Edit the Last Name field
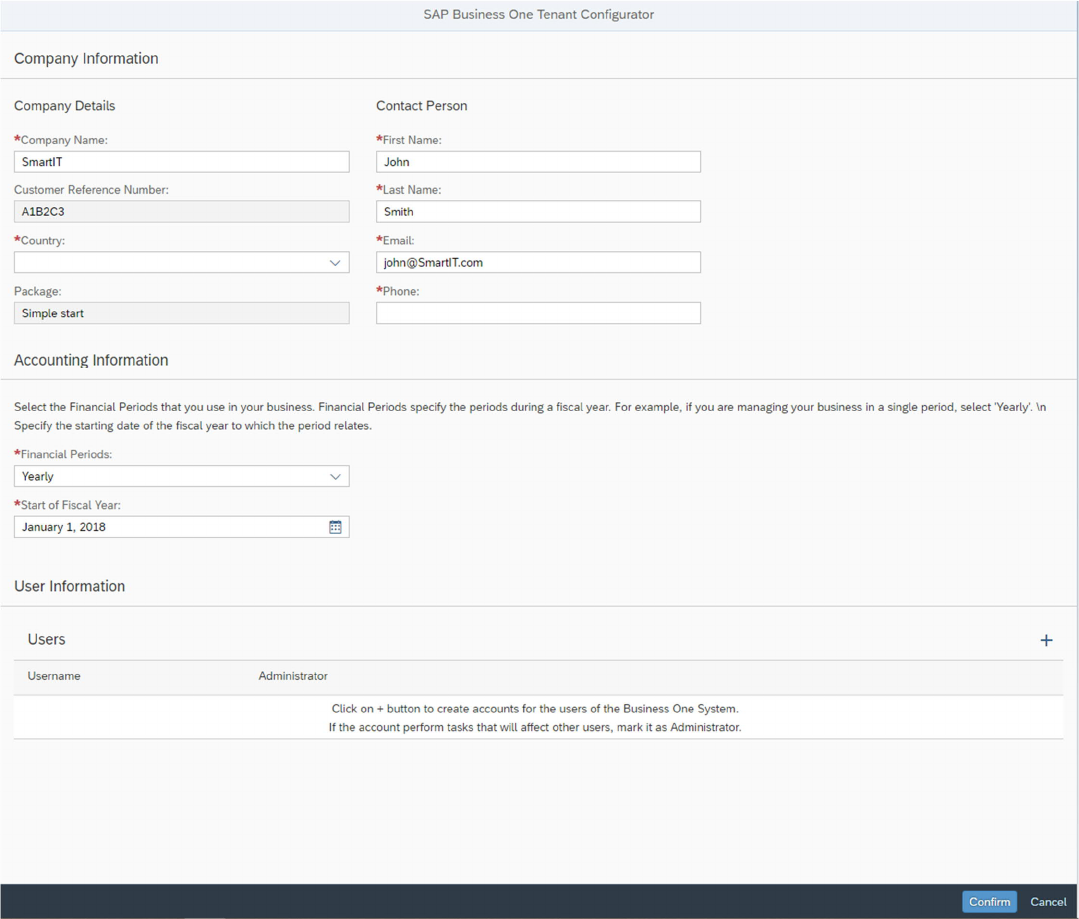1079x919 pixels. (538, 211)
